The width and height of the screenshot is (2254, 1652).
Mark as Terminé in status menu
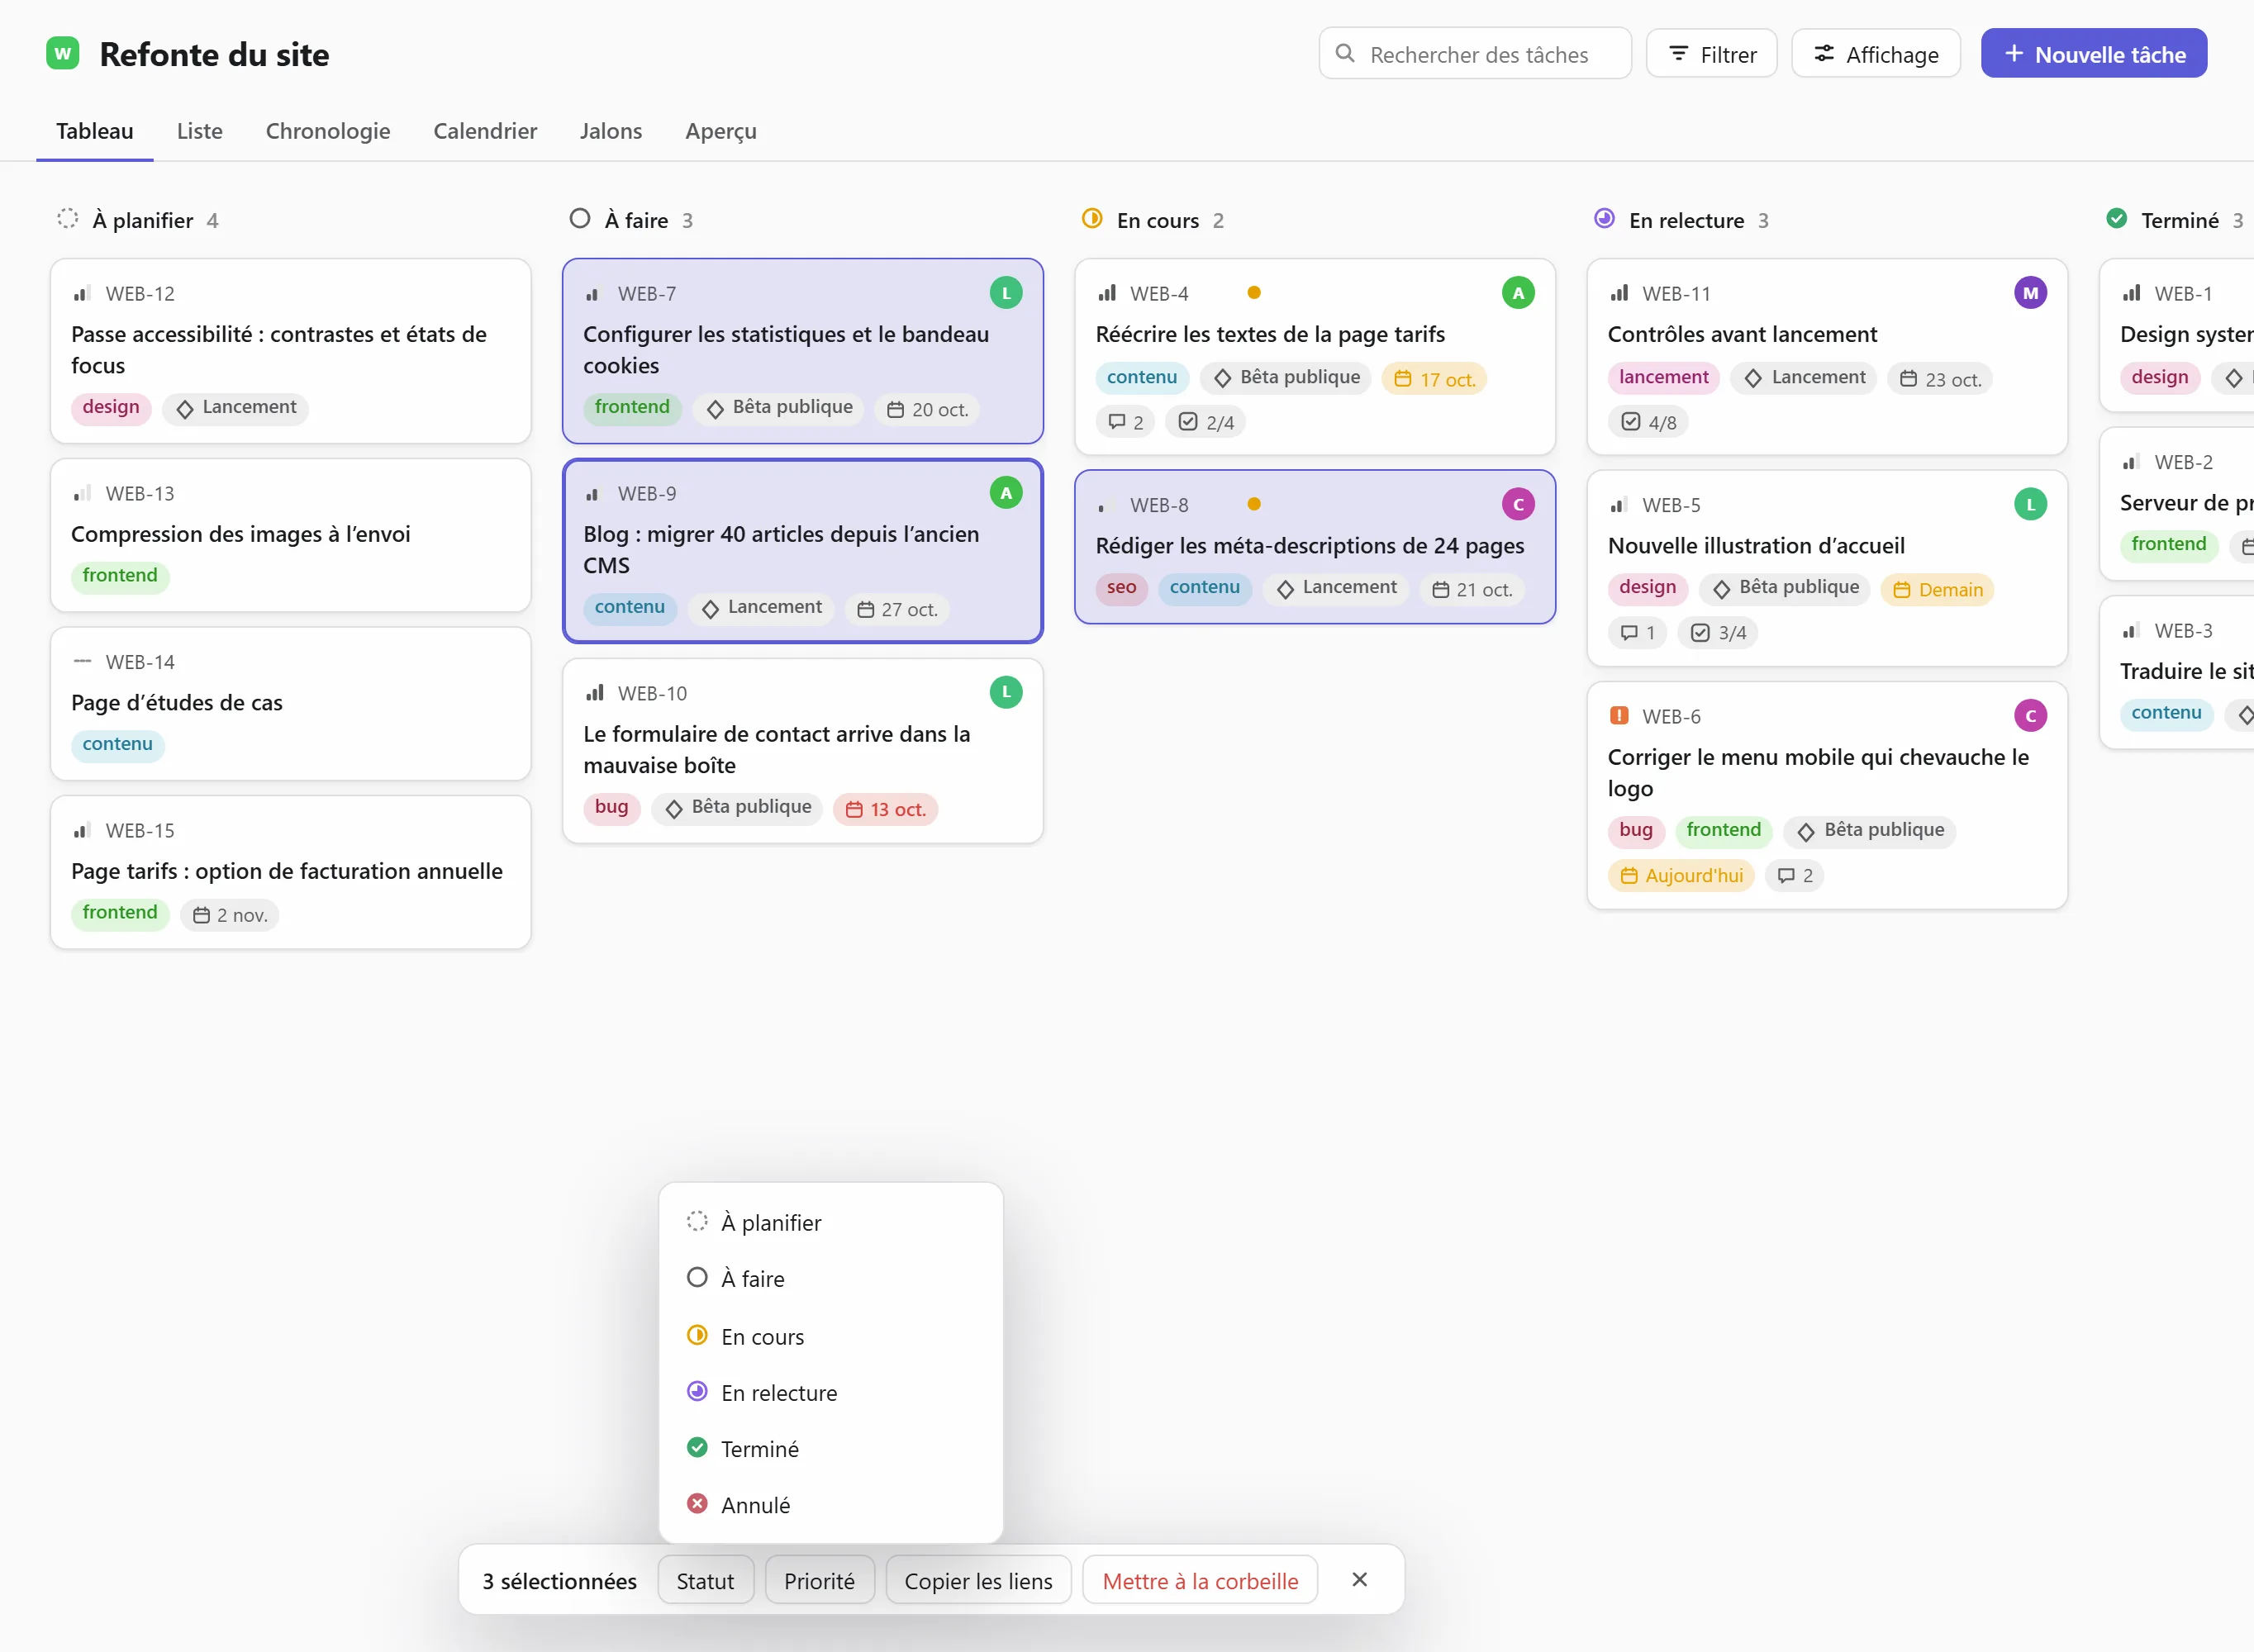(830, 1448)
